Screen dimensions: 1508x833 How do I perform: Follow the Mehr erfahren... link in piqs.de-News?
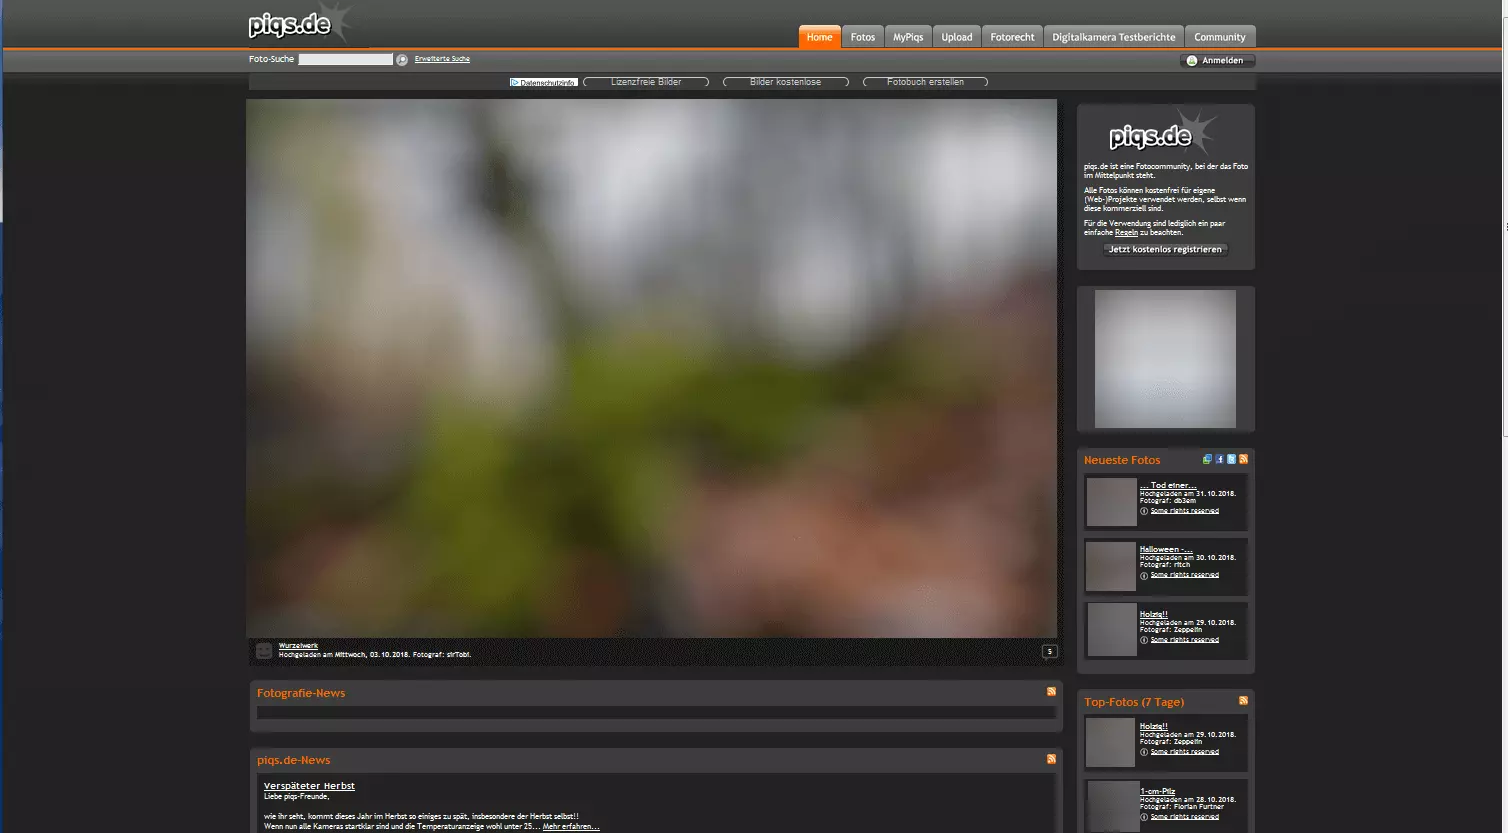(571, 827)
